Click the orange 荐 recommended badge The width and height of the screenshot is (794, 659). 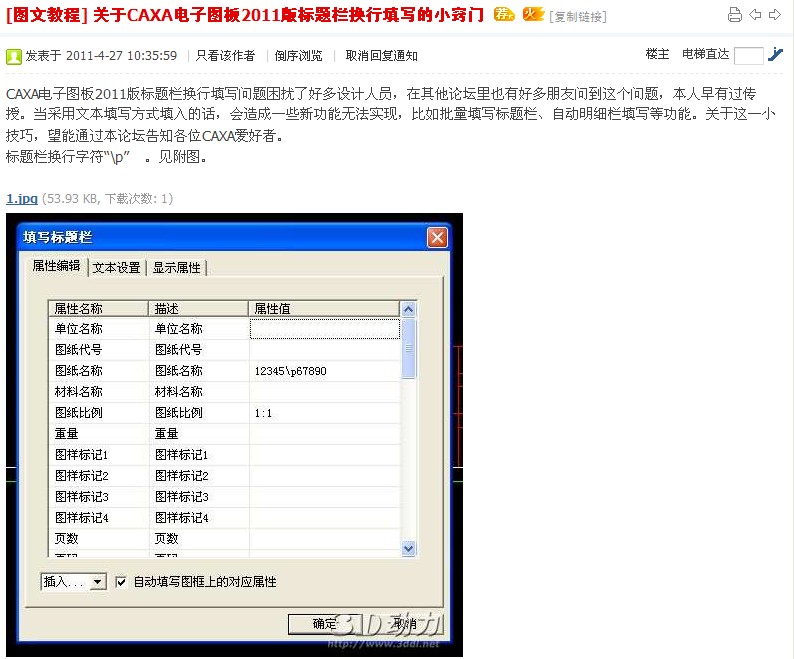505,15
